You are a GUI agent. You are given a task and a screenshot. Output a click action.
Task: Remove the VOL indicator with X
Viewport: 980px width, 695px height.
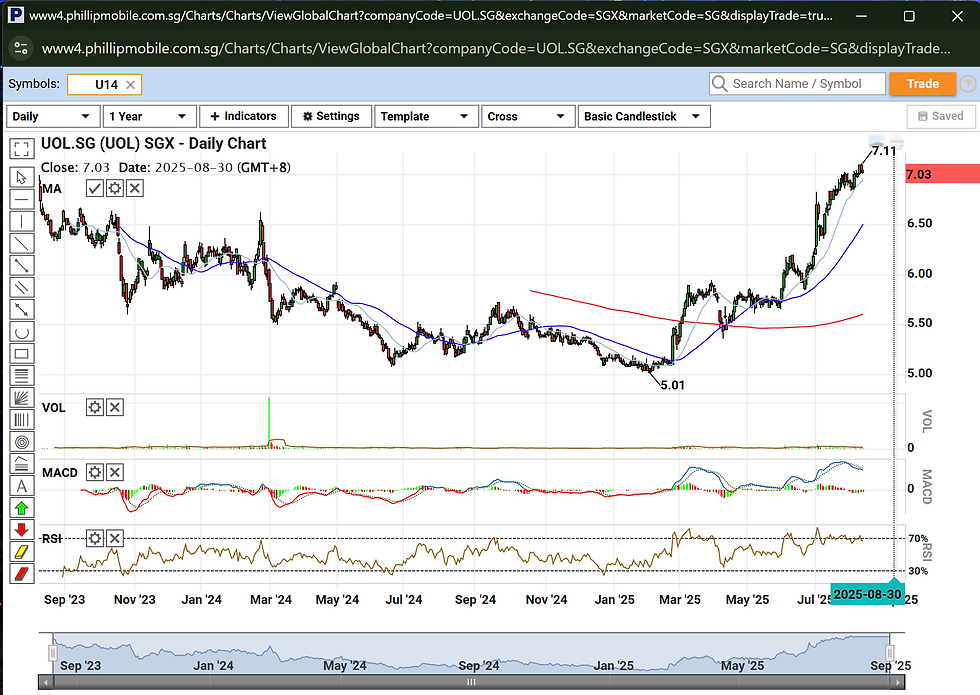(115, 407)
